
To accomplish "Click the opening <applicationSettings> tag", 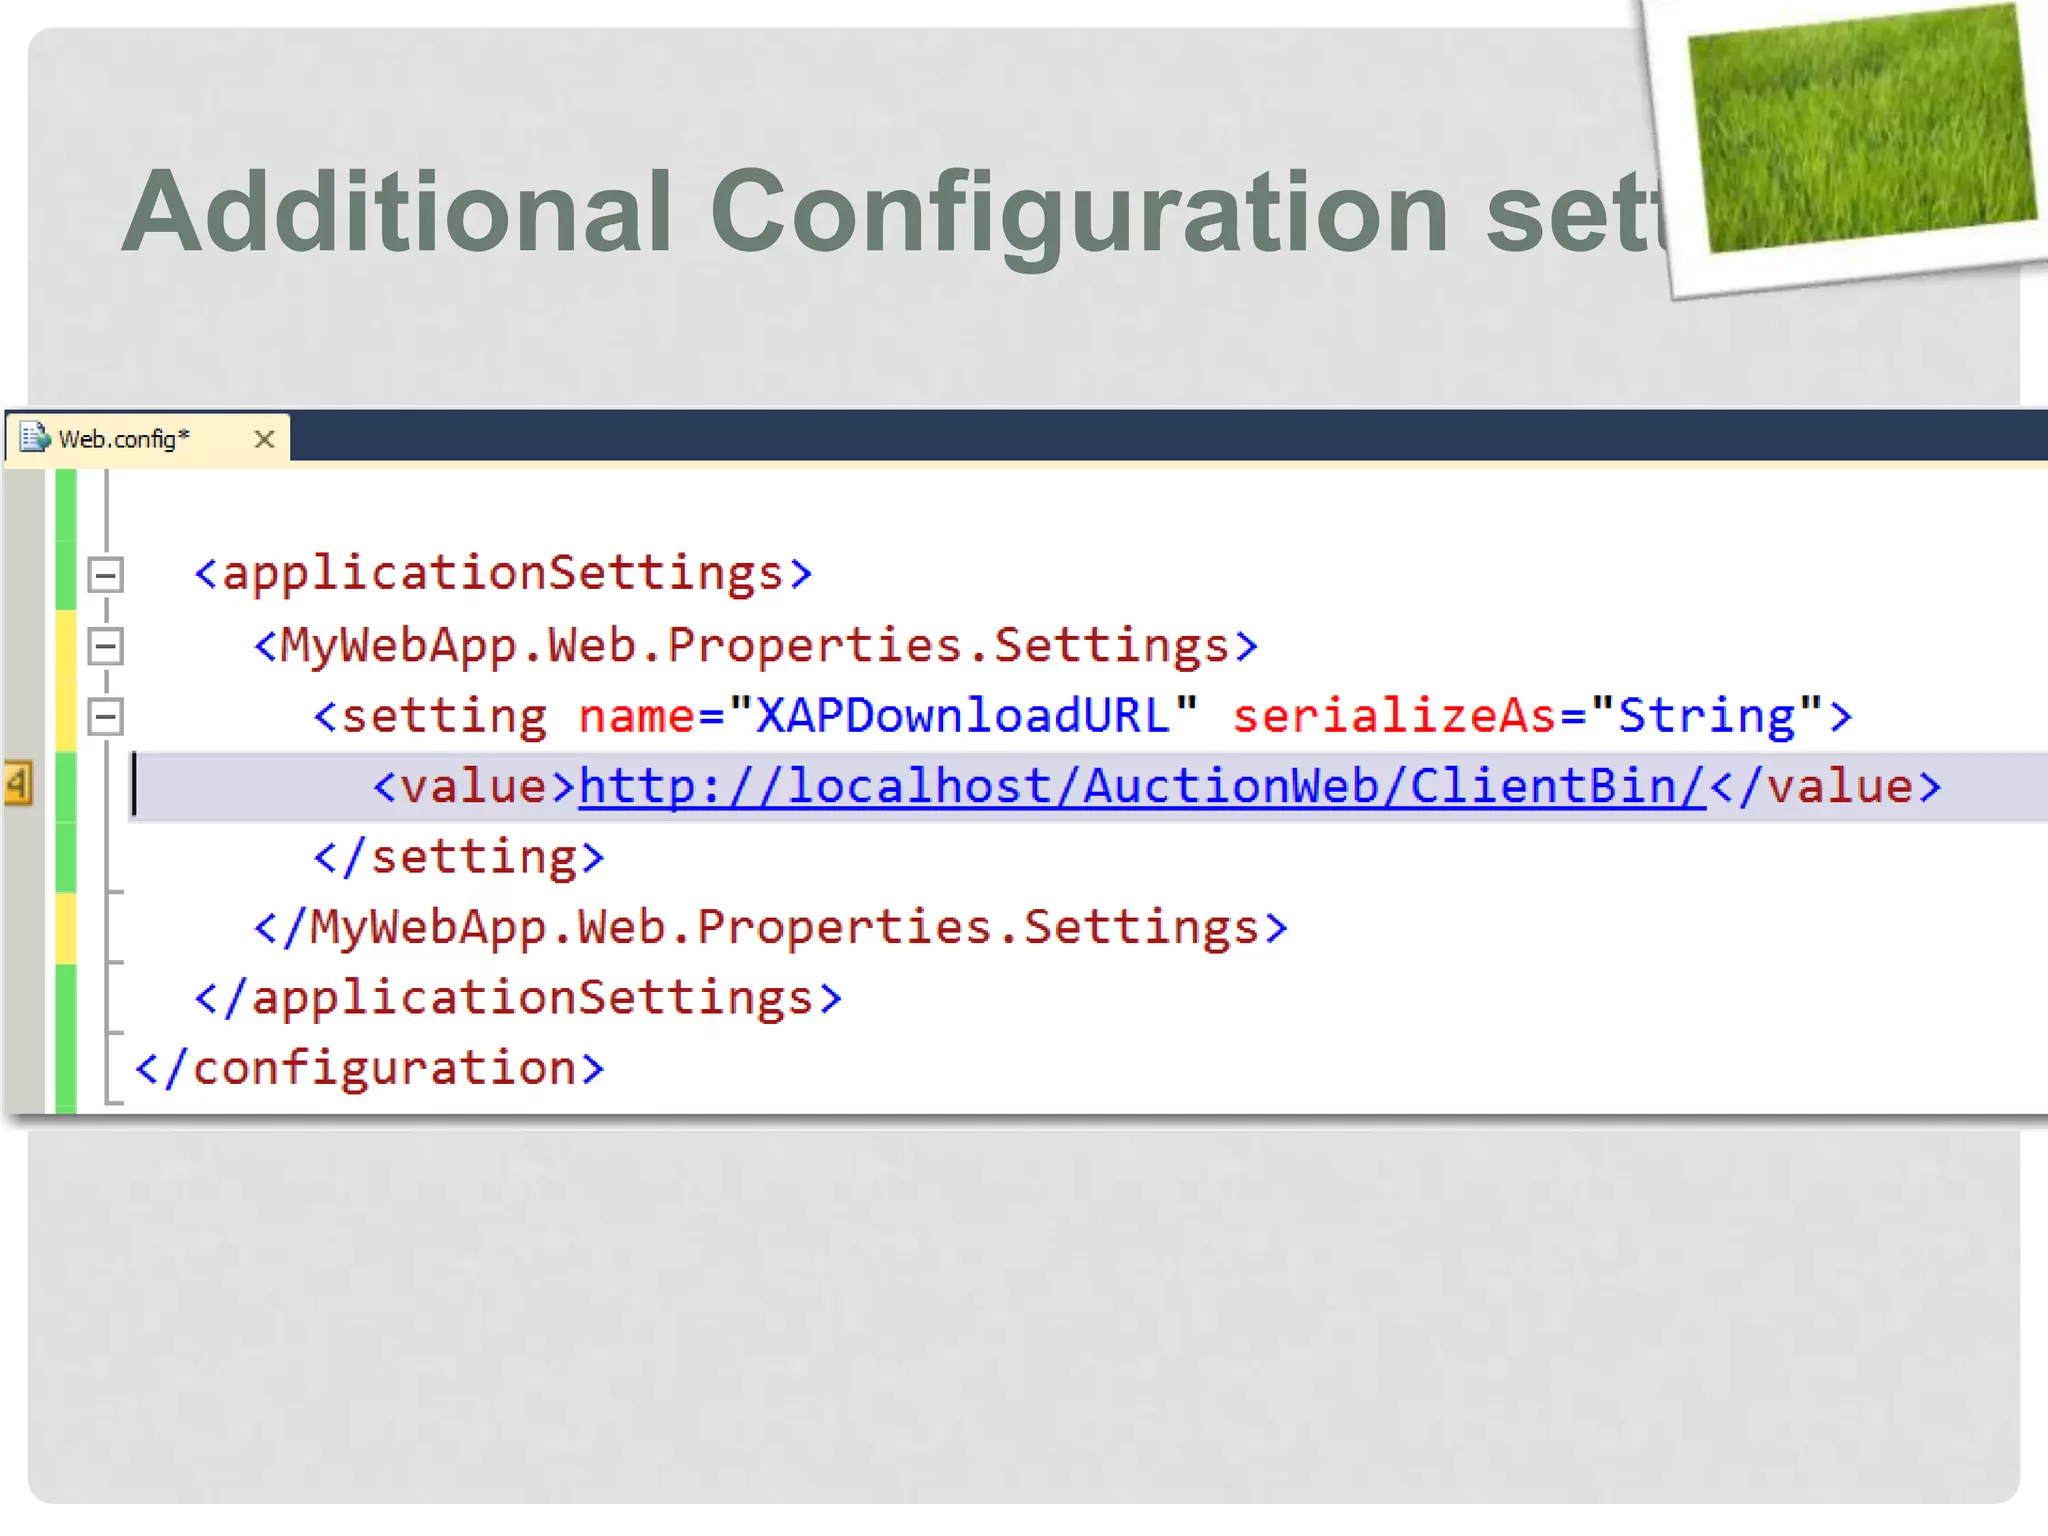I will click(x=504, y=574).
